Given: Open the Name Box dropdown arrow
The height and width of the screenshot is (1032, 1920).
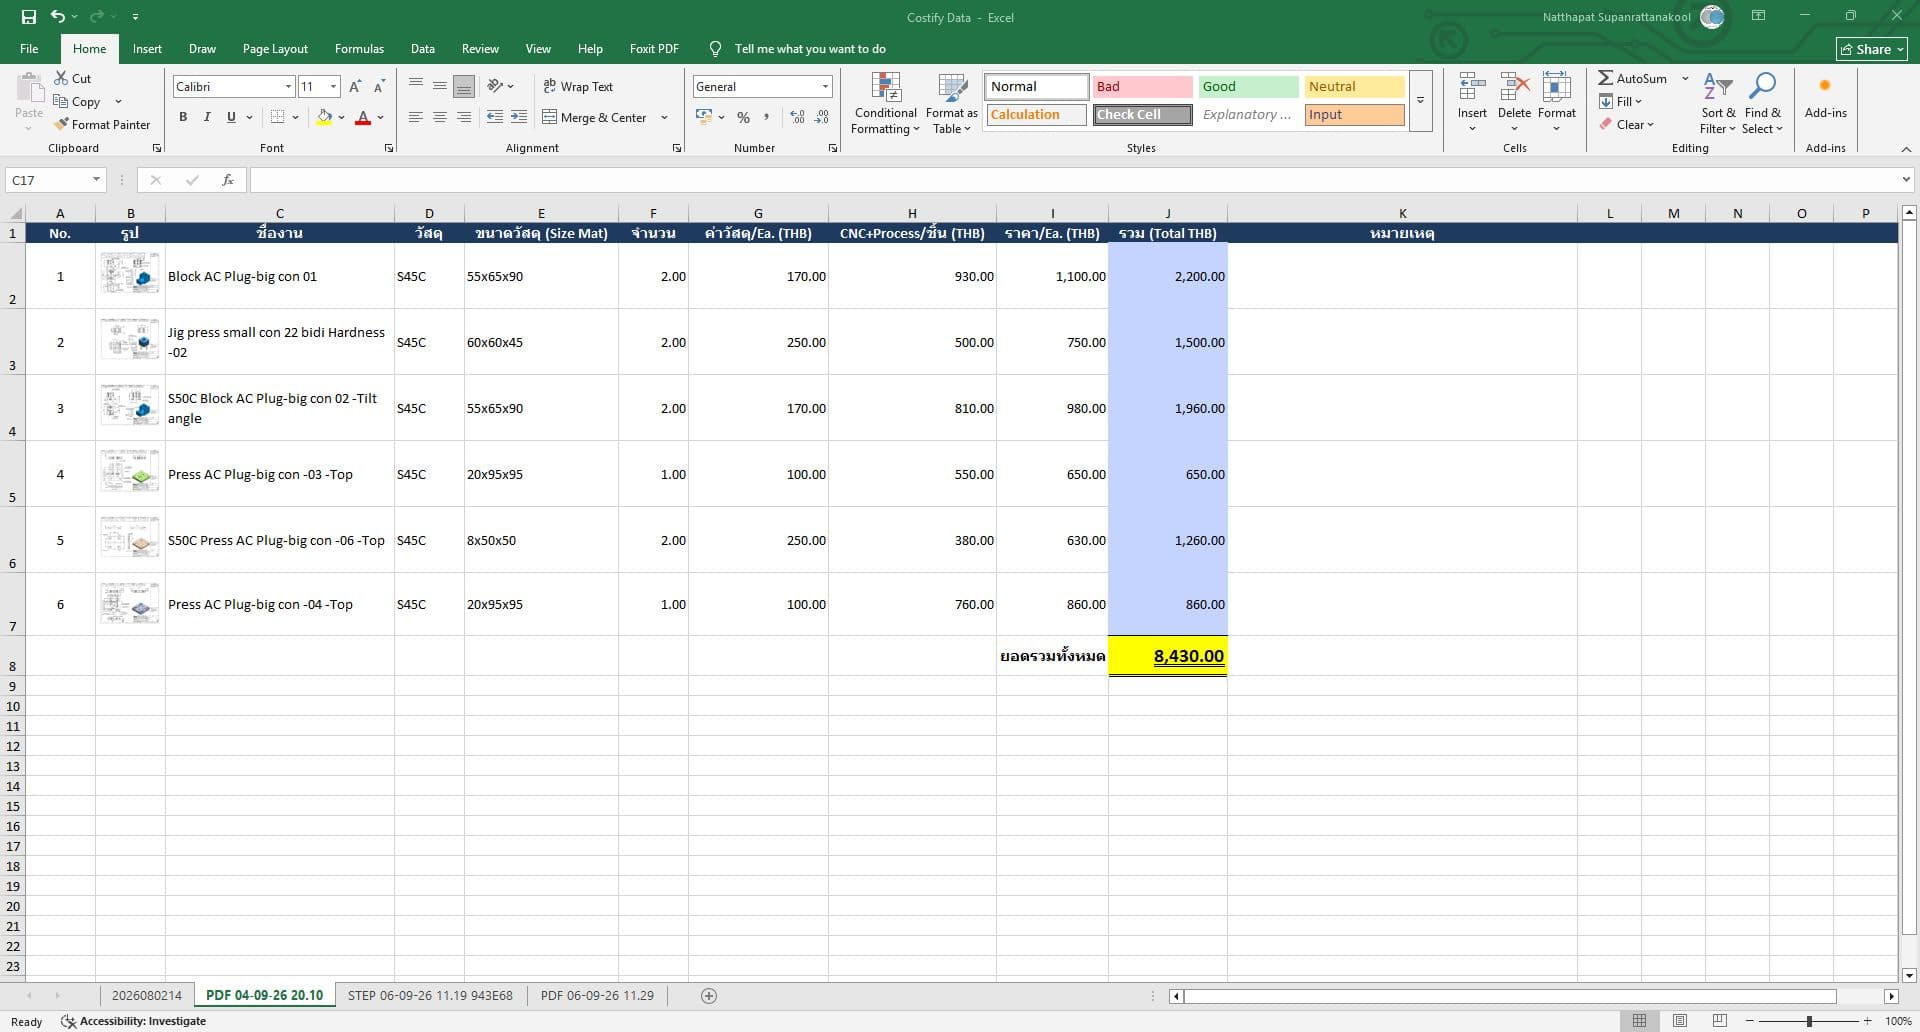Looking at the screenshot, I should [x=96, y=180].
